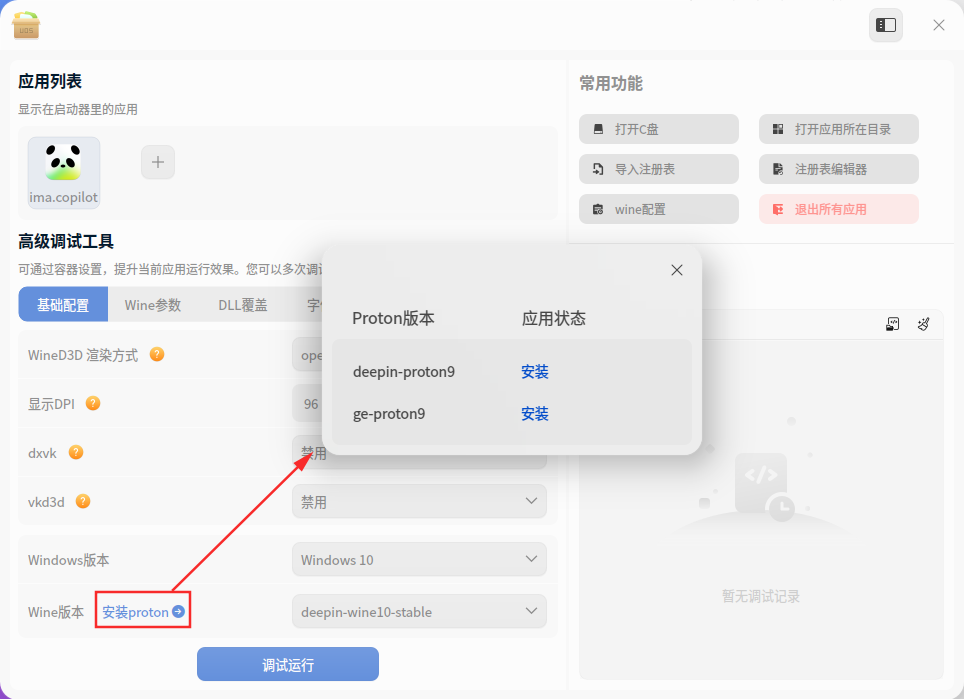Select the ima.copilot panda app
Image resolution: width=964 pixels, height=699 pixels.
tap(63, 172)
